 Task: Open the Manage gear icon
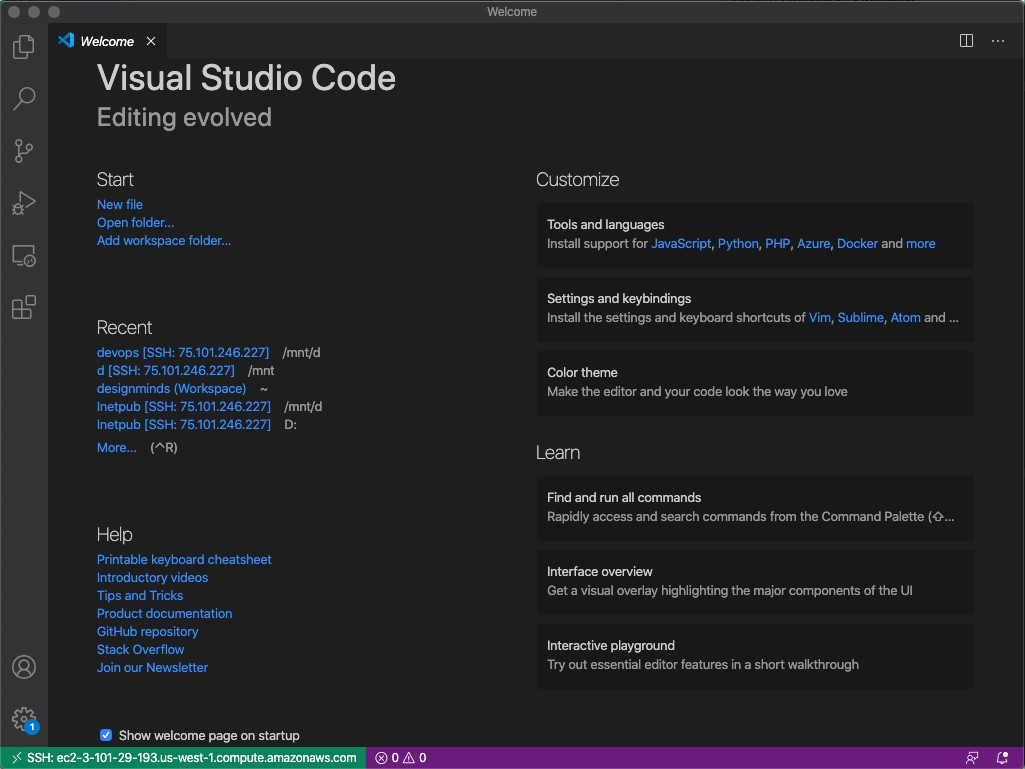[x=23, y=719]
